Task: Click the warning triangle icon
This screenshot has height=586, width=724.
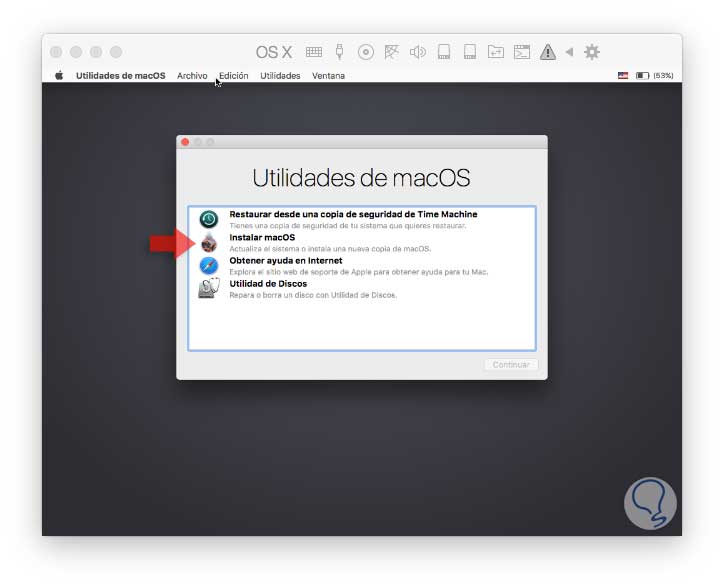Action: (x=548, y=52)
